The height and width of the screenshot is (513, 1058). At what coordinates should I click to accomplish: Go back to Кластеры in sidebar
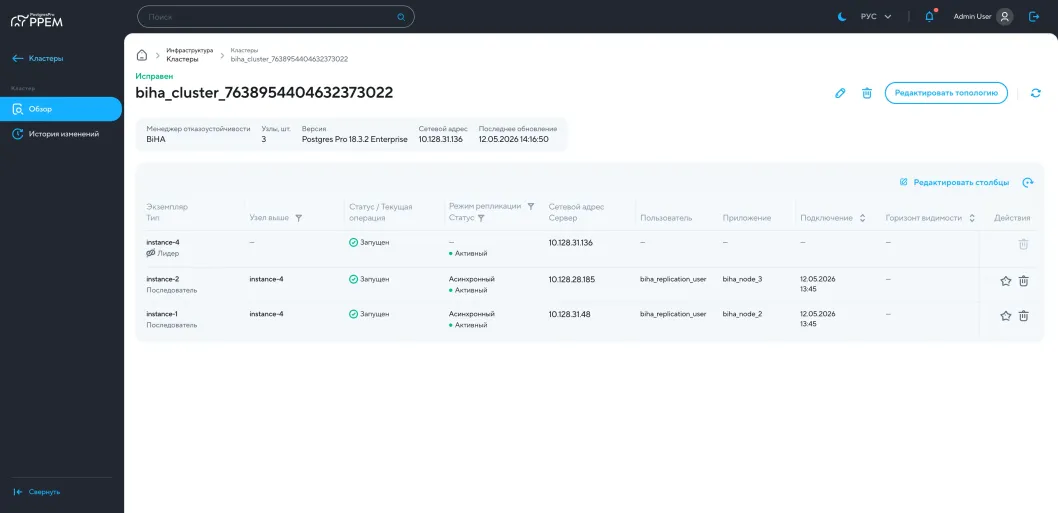[38, 59]
